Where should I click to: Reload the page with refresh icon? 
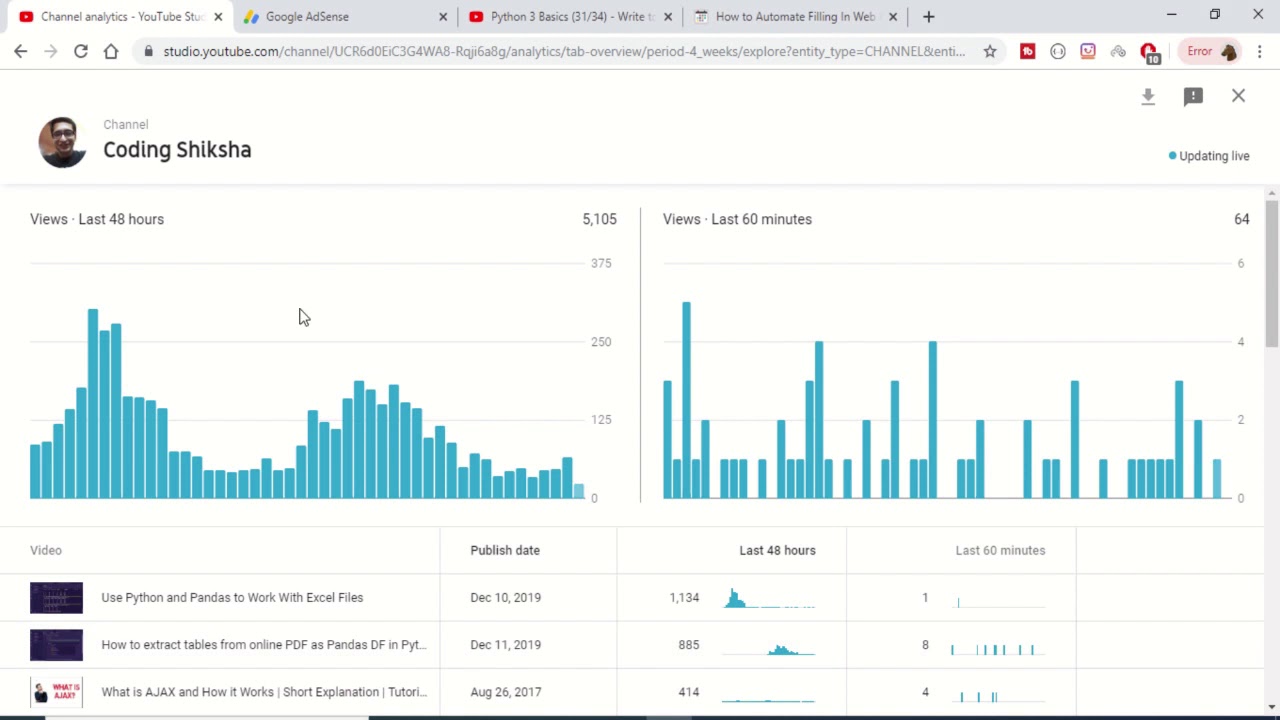pyautogui.click(x=81, y=51)
